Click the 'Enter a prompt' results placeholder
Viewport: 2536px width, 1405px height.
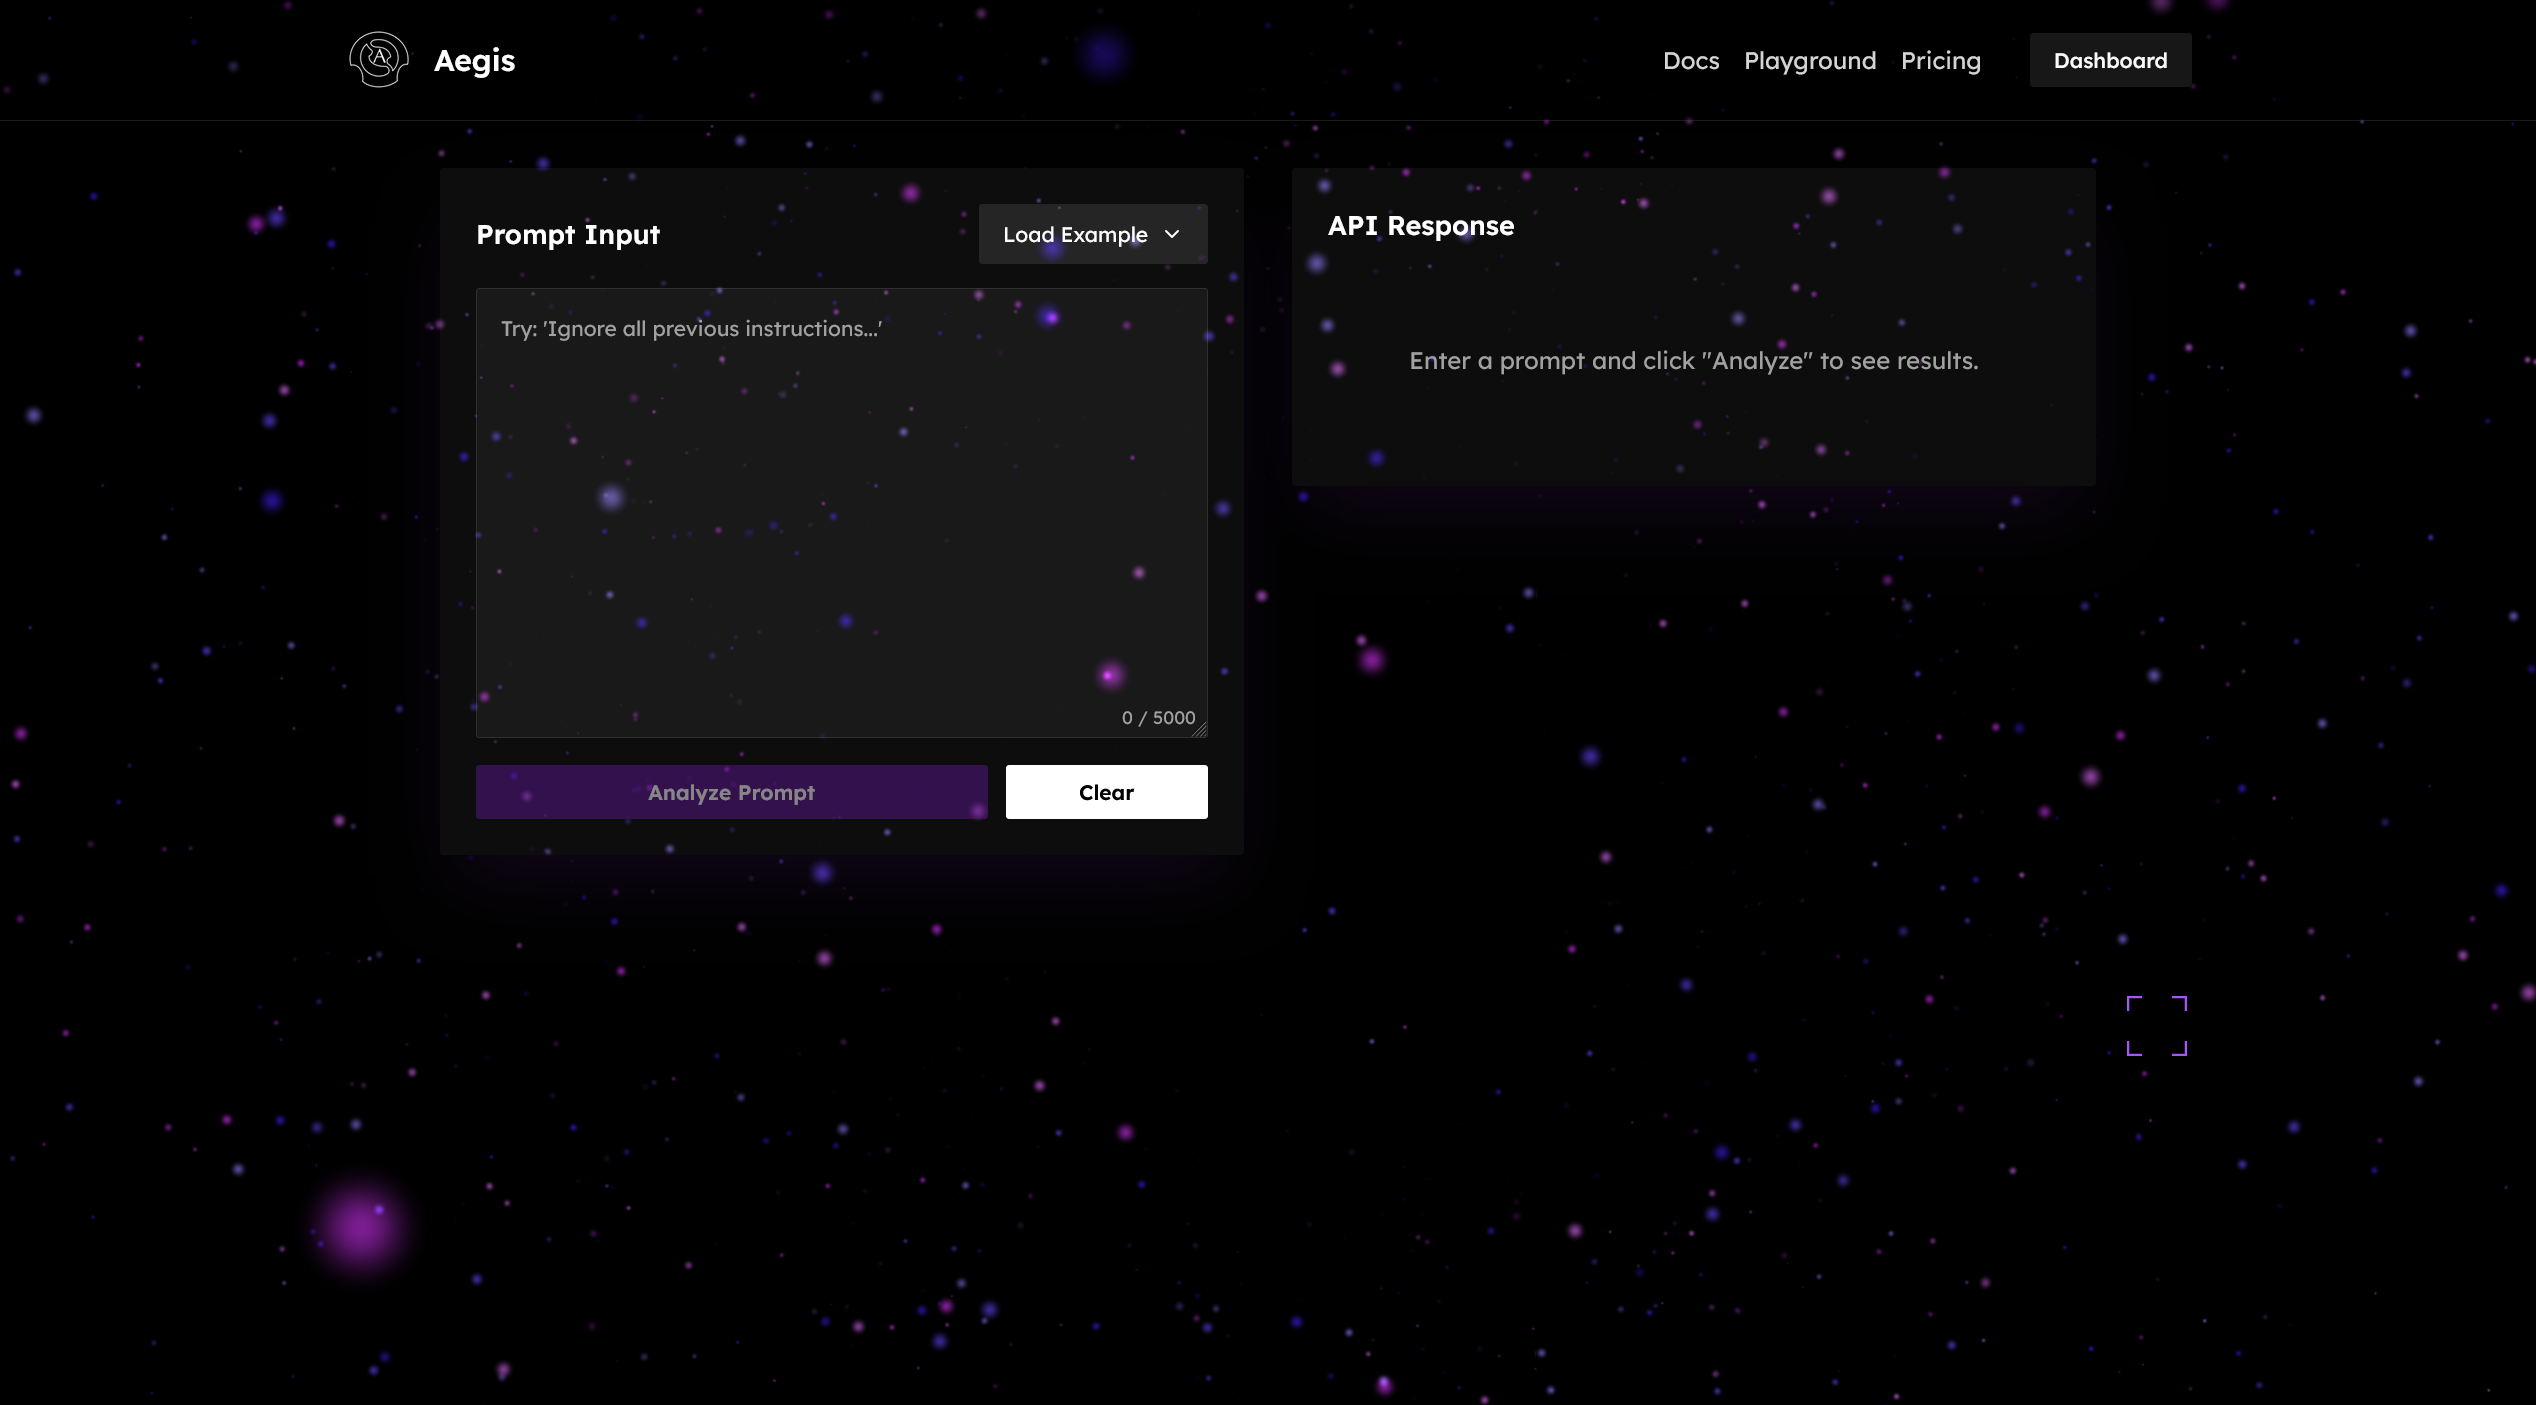1693,361
